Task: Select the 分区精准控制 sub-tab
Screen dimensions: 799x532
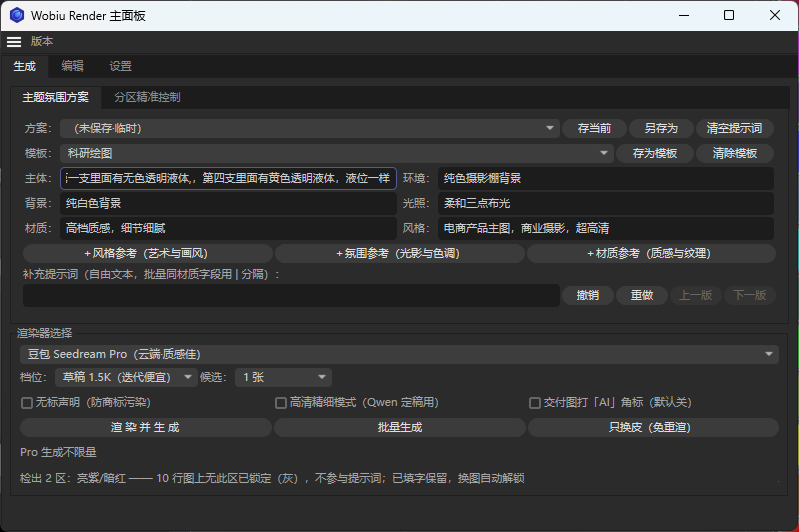Action: click(x=147, y=97)
